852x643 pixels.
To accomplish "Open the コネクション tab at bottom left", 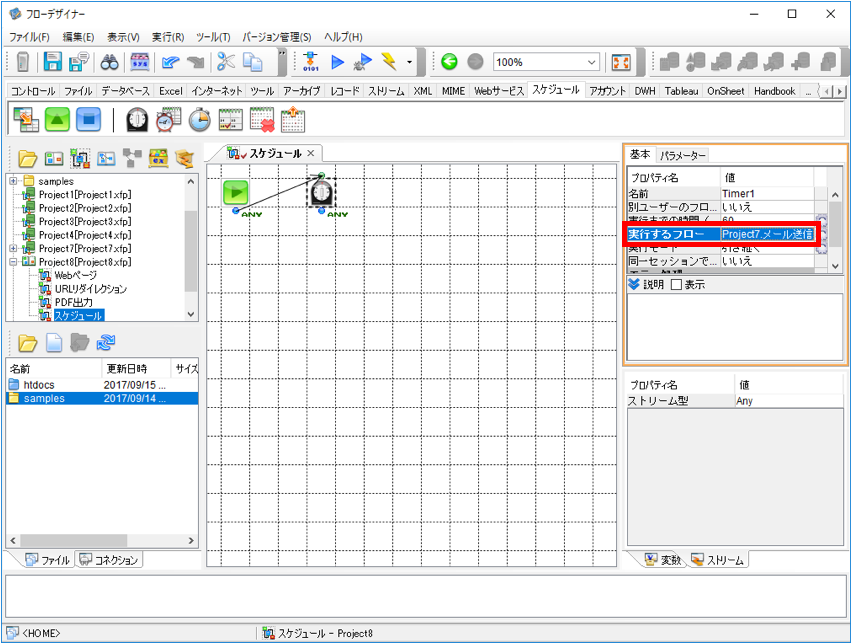I will point(109,560).
